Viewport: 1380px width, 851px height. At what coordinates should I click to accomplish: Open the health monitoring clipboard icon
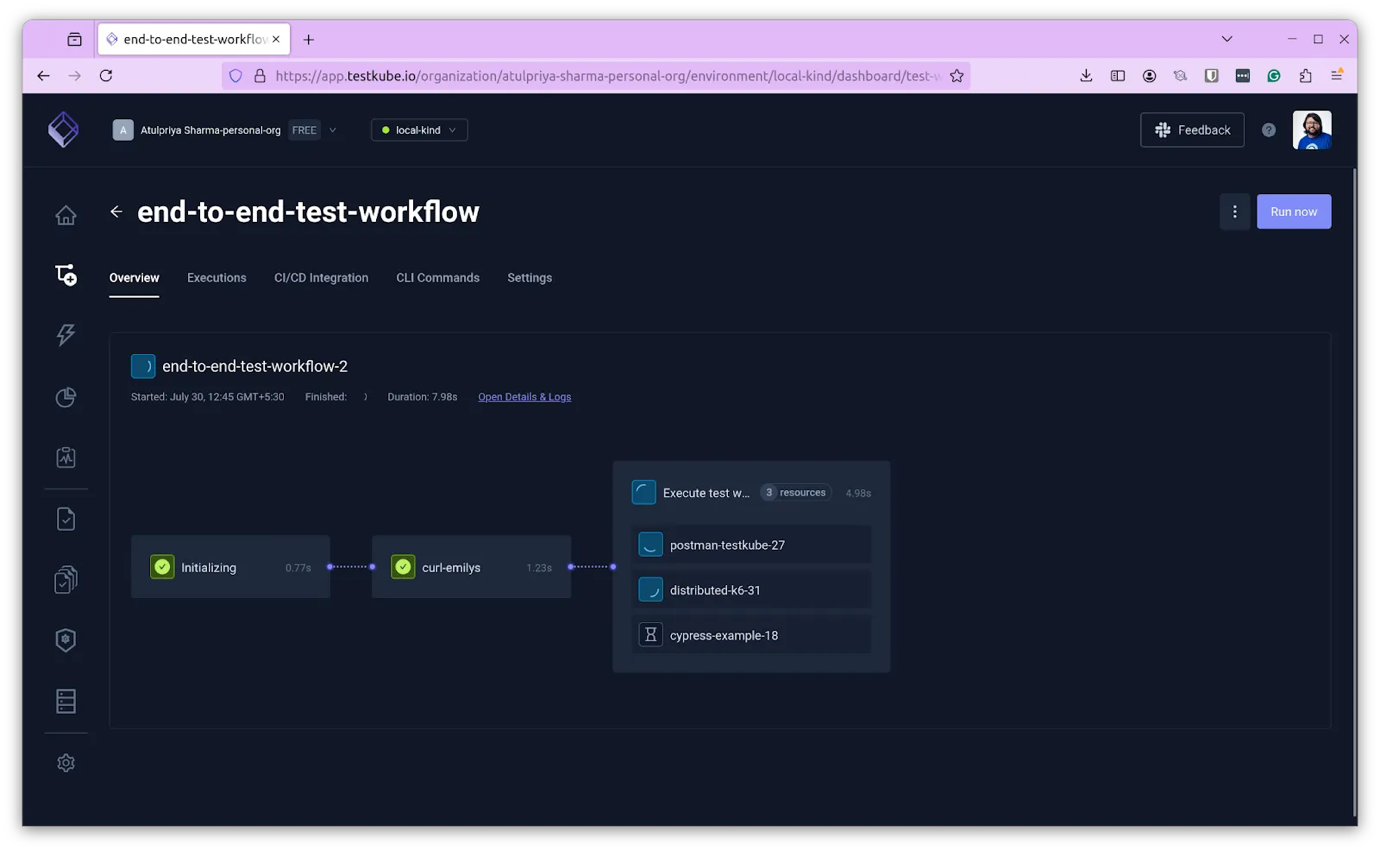[65, 457]
